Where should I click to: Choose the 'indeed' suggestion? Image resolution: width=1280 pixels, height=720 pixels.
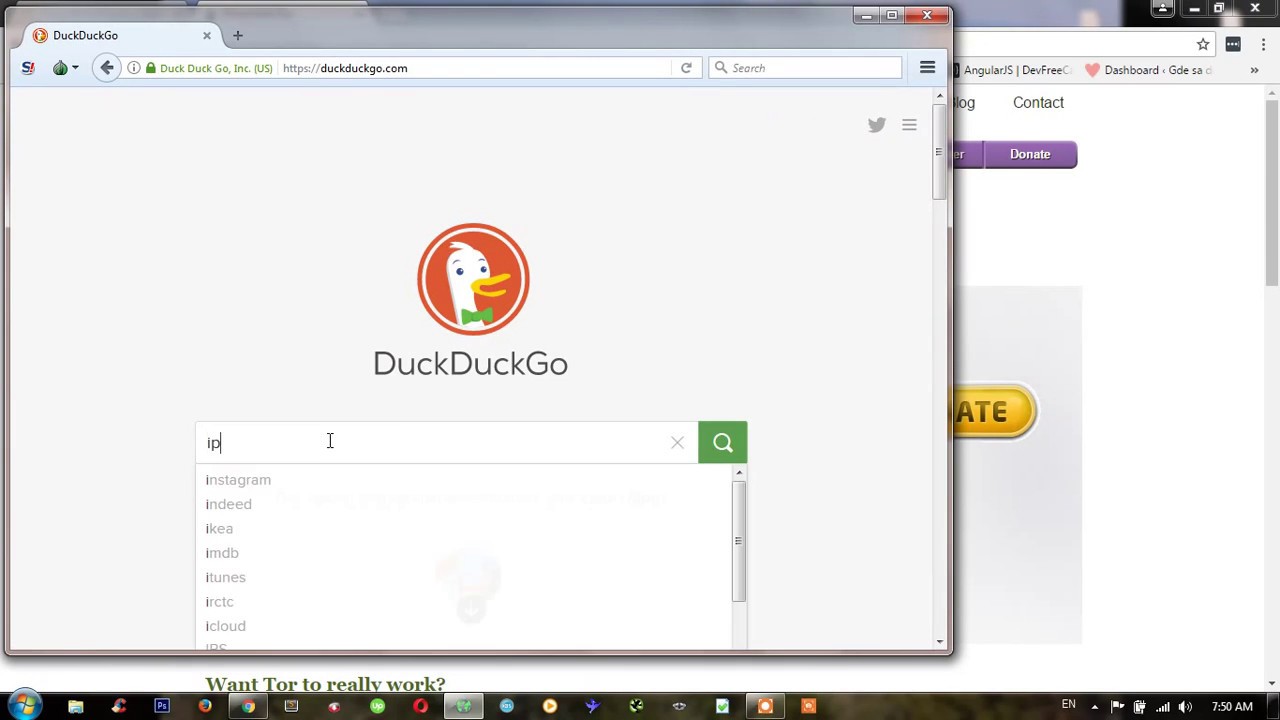click(229, 504)
